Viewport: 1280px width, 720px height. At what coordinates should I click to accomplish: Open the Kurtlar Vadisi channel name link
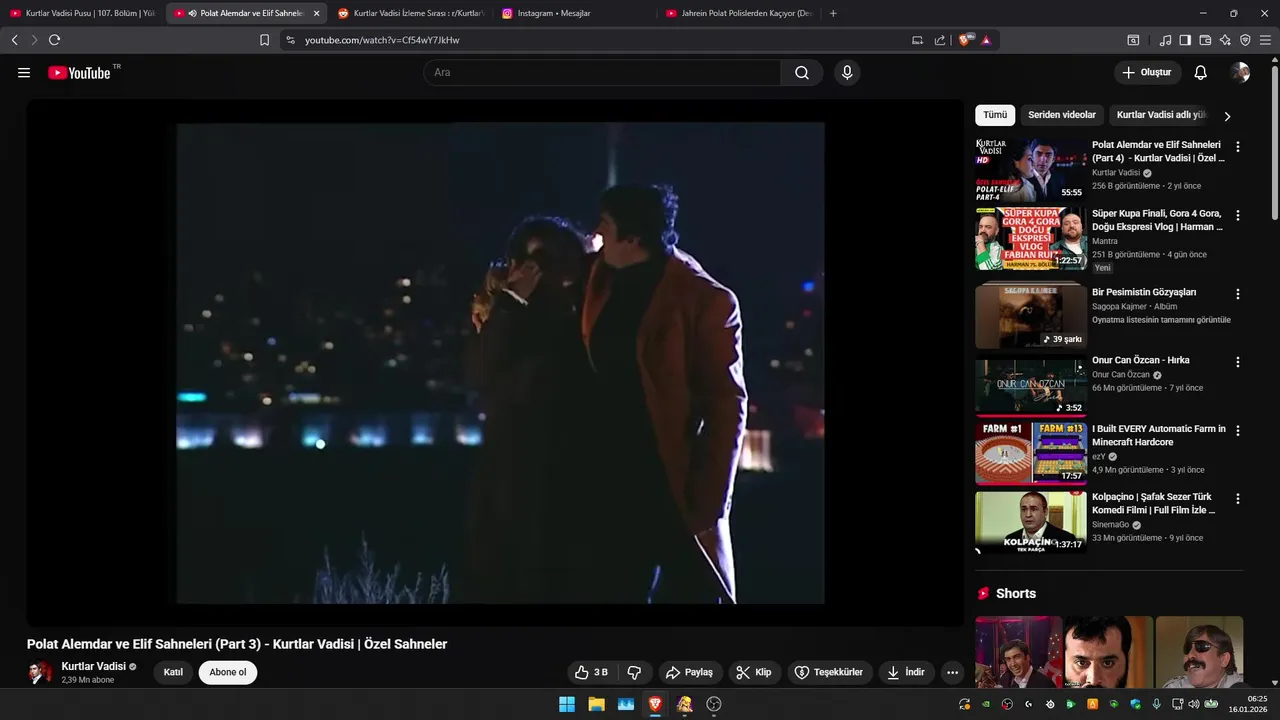click(x=93, y=666)
